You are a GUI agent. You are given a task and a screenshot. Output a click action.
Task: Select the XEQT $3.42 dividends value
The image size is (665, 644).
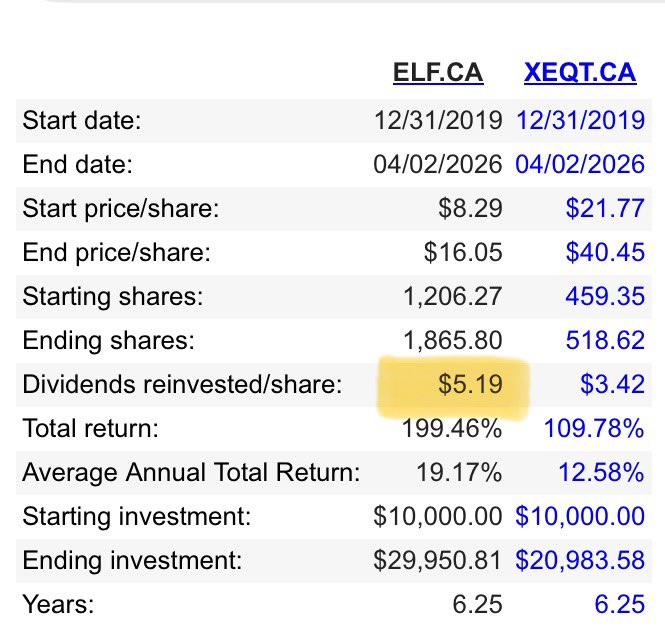(612, 384)
